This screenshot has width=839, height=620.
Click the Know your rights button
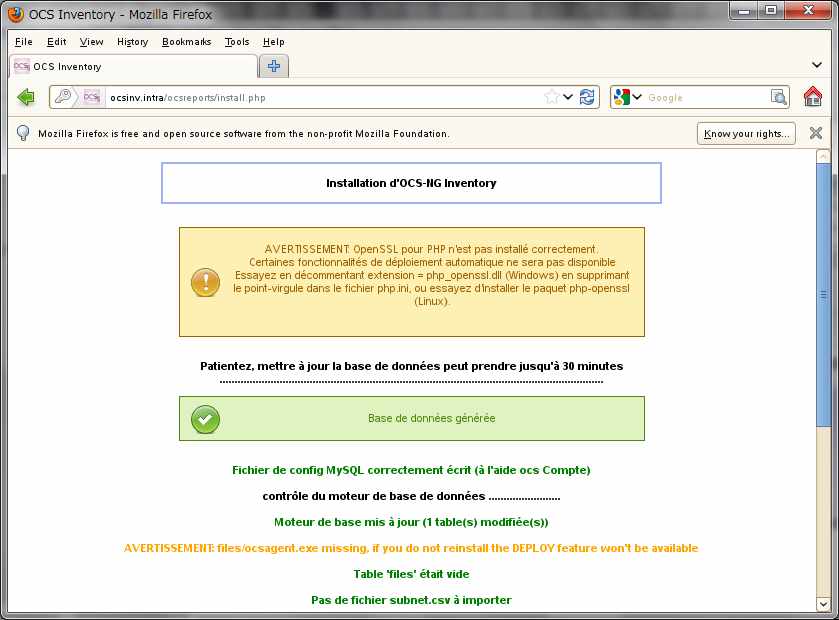(x=746, y=133)
